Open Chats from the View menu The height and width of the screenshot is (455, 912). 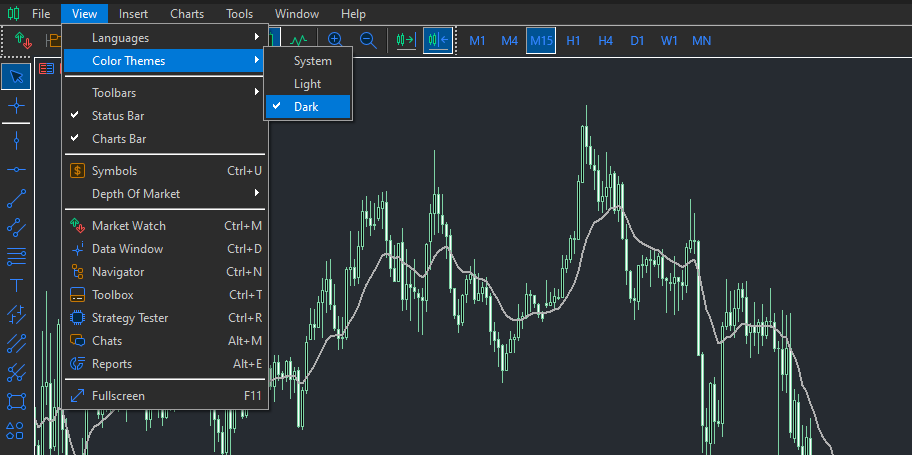click(165, 341)
